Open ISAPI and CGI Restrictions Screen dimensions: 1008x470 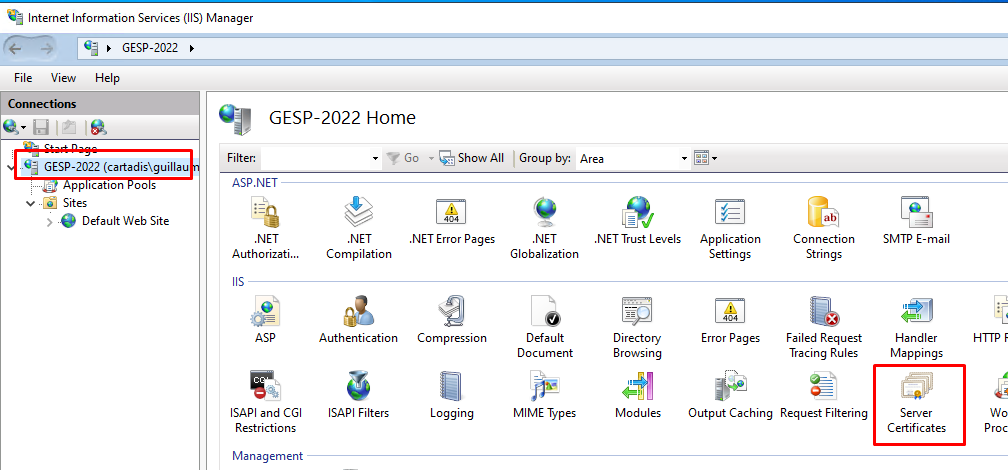click(266, 402)
